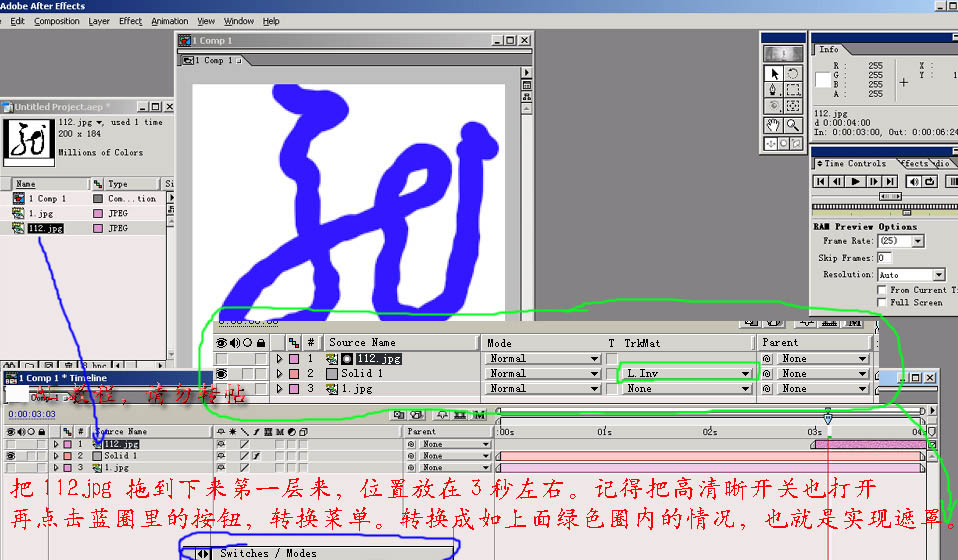Click the Play button in Time Controls
This screenshot has height=560, width=958.
click(x=855, y=181)
